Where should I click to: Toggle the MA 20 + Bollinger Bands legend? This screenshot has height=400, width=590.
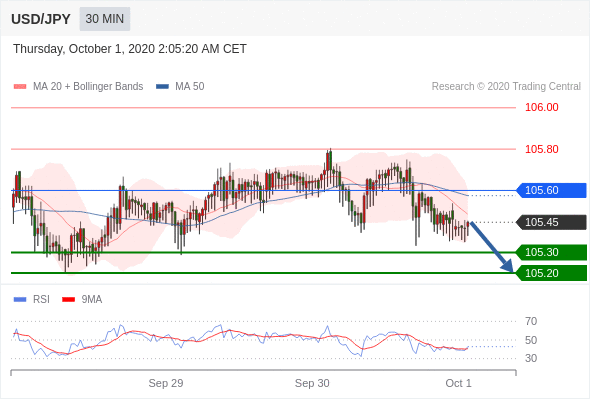(78, 86)
